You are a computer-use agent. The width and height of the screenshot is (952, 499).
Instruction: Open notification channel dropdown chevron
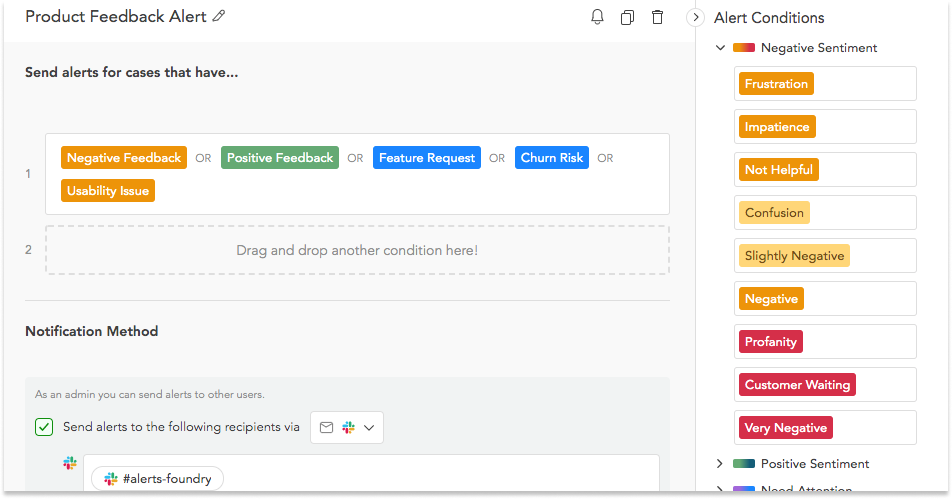click(369, 427)
